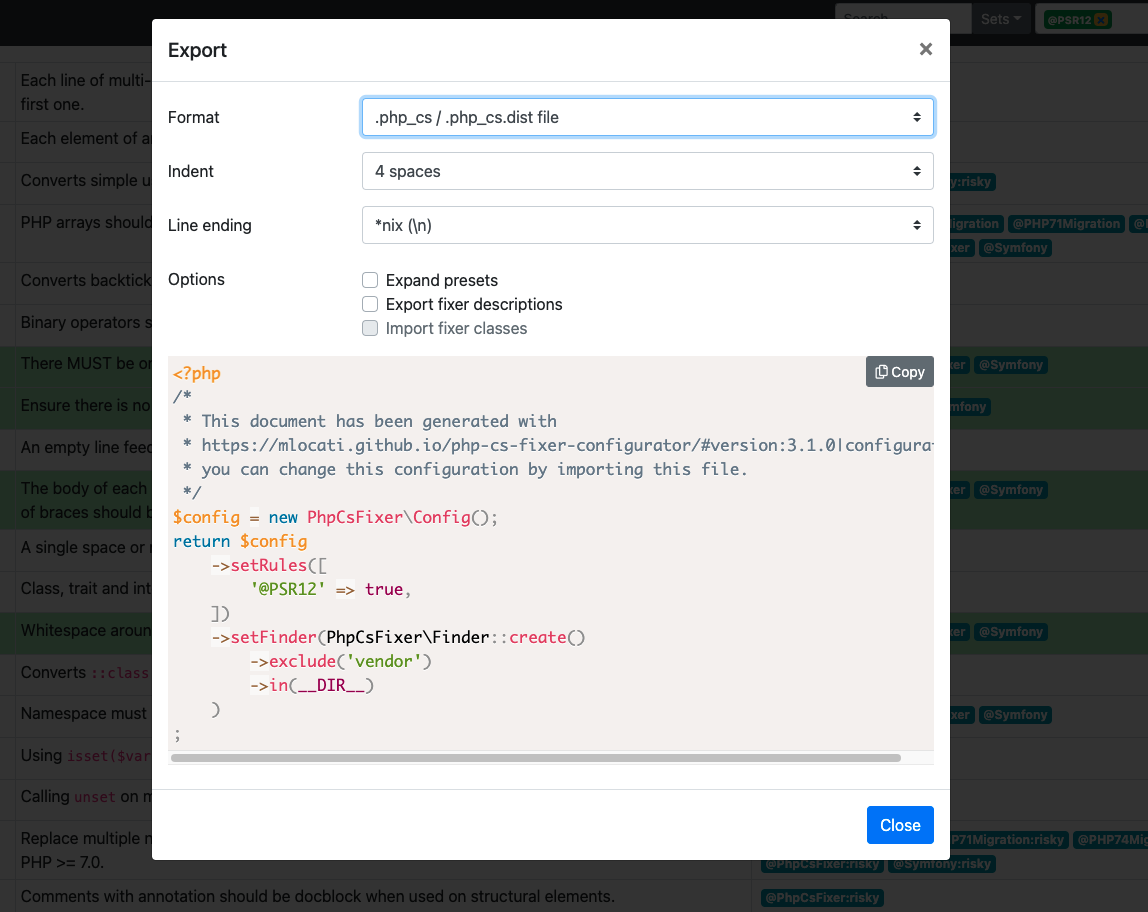Click the @PHP74Mig tag in the background list
The width and height of the screenshot is (1148, 912).
[x=1111, y=840]
